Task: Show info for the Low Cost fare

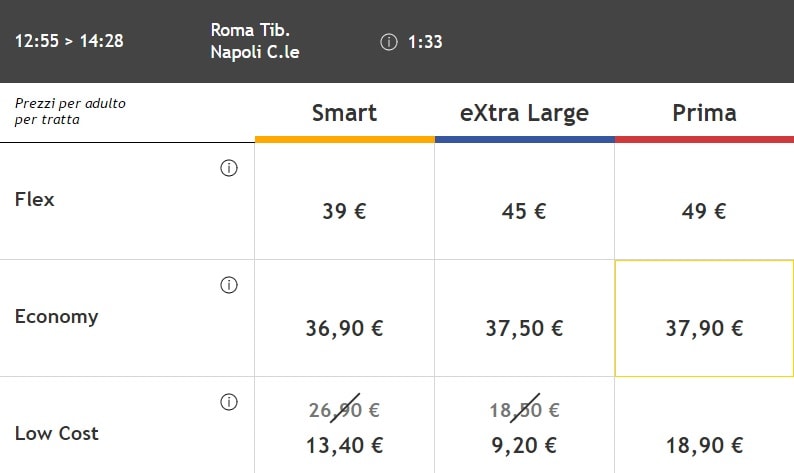Action: pyautogui.click(x=228, y=402)
